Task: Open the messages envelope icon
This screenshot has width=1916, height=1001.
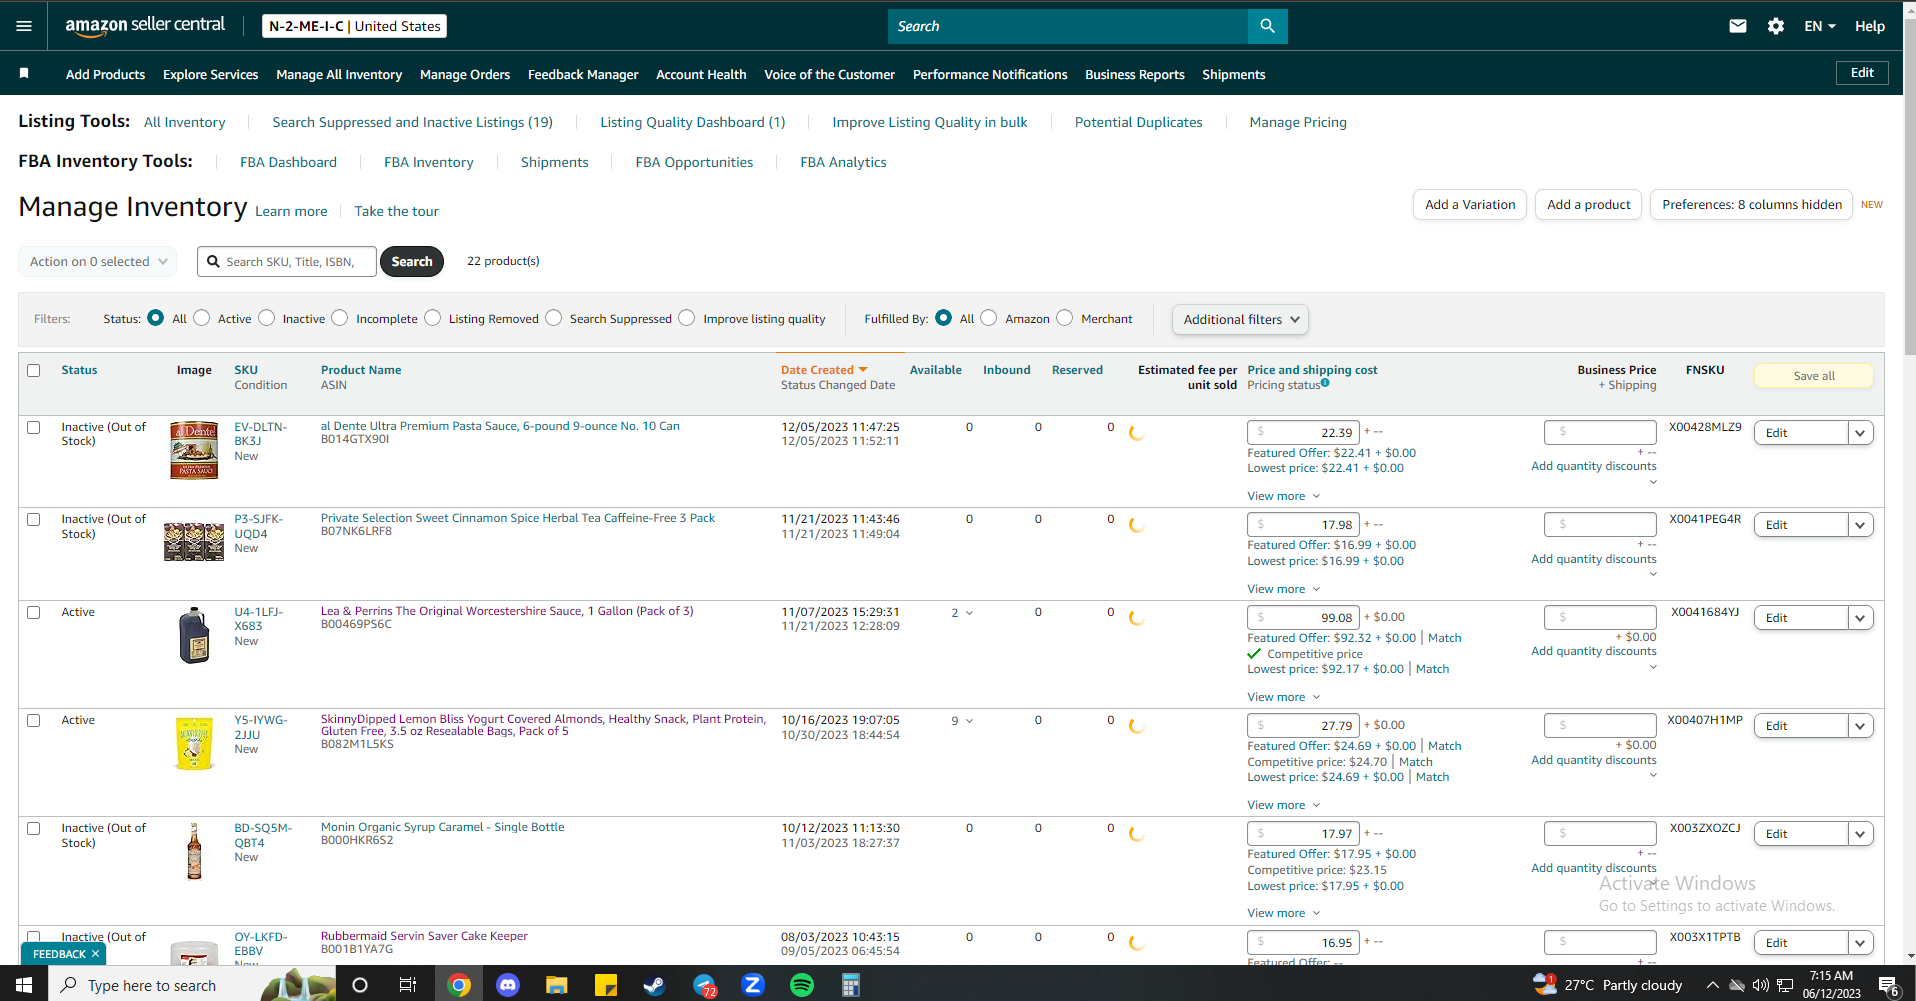Action: [1738, 26]
